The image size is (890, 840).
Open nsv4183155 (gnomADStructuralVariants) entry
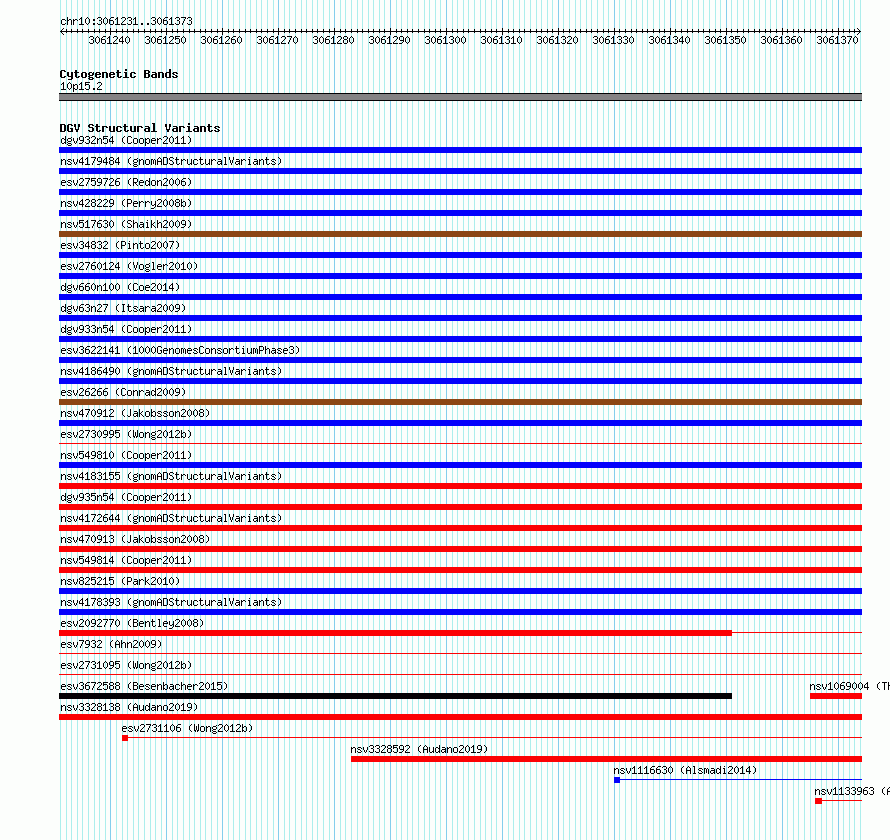[x=171, y=476]
